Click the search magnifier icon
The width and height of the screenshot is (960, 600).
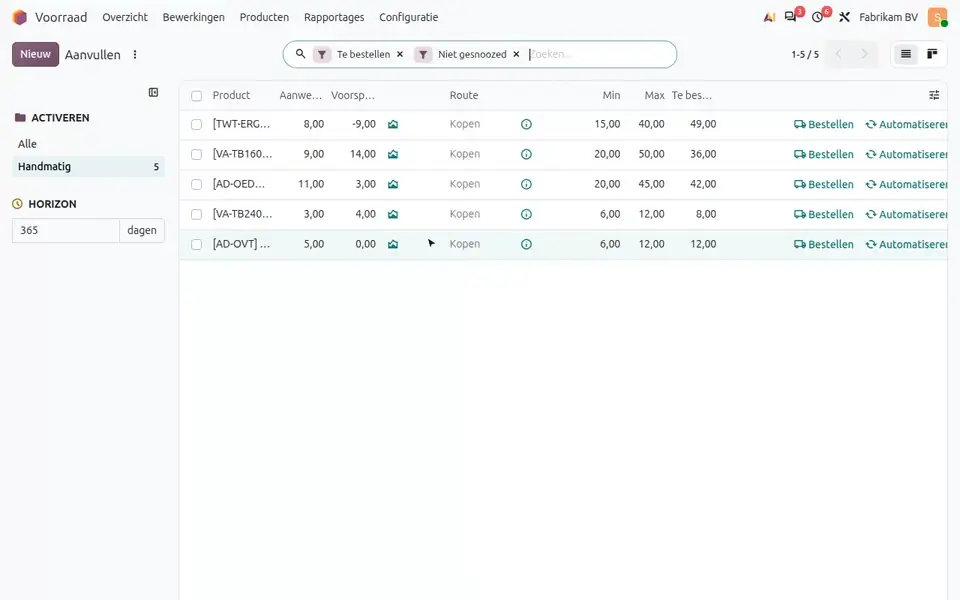click(300, 54)
